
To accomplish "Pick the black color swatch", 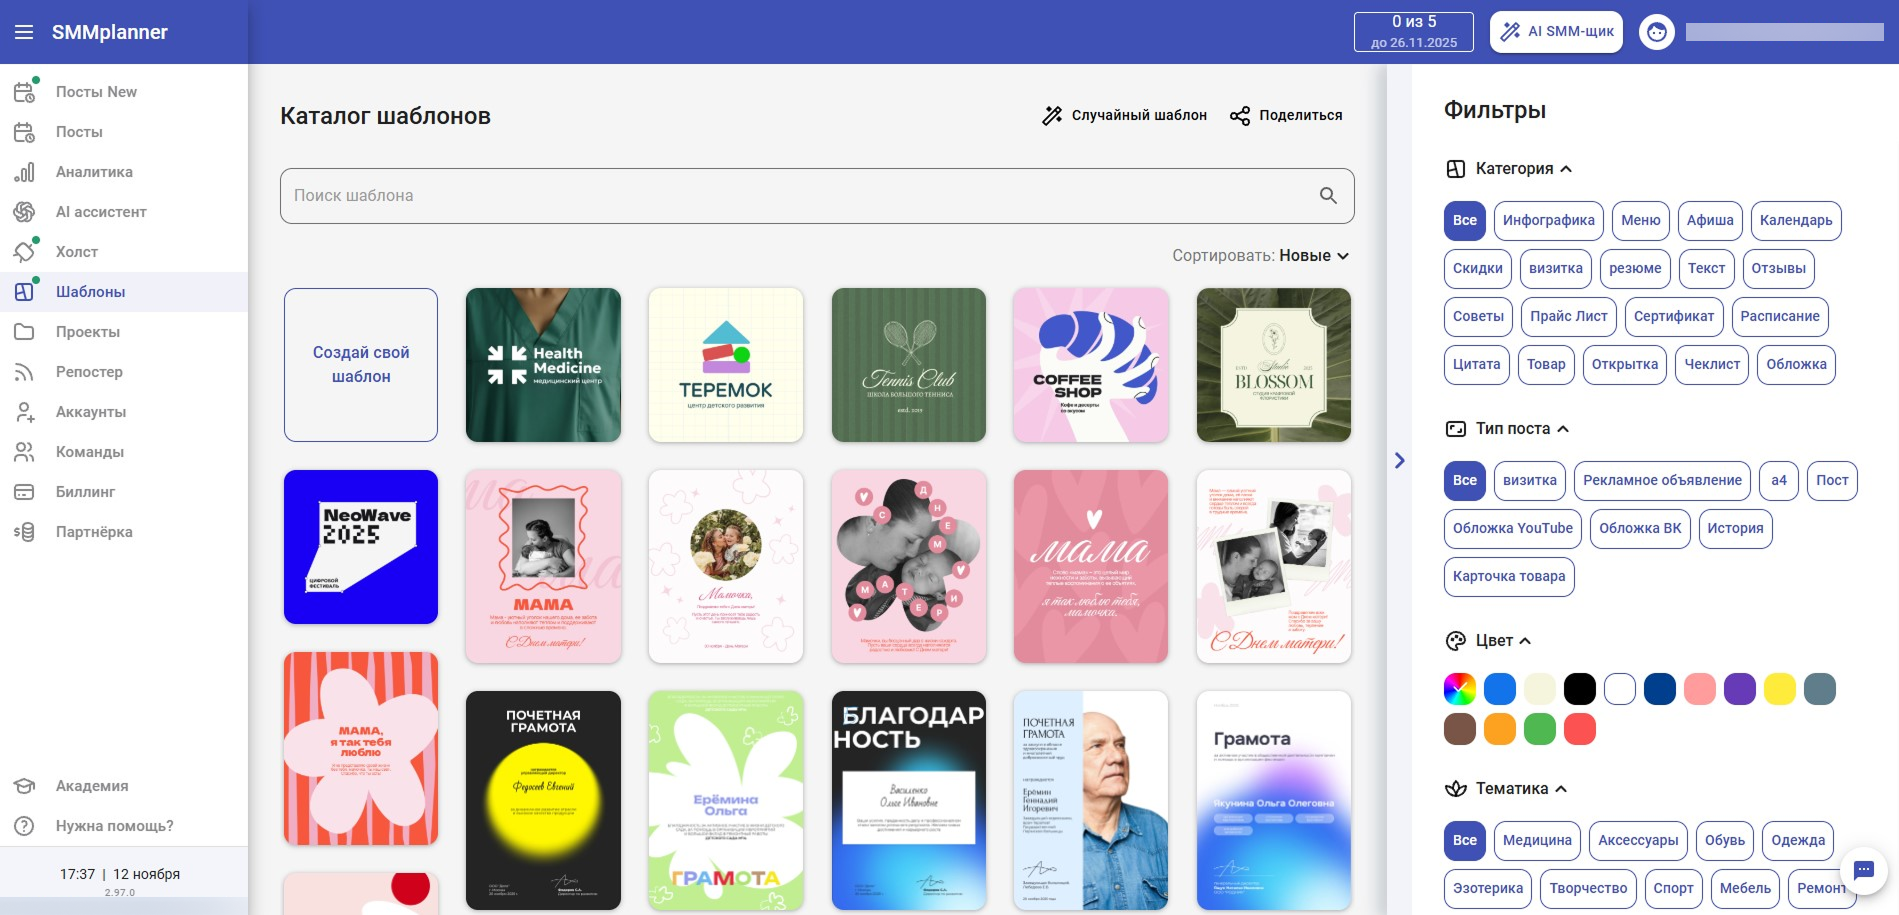I will (x=1580, y=689).
